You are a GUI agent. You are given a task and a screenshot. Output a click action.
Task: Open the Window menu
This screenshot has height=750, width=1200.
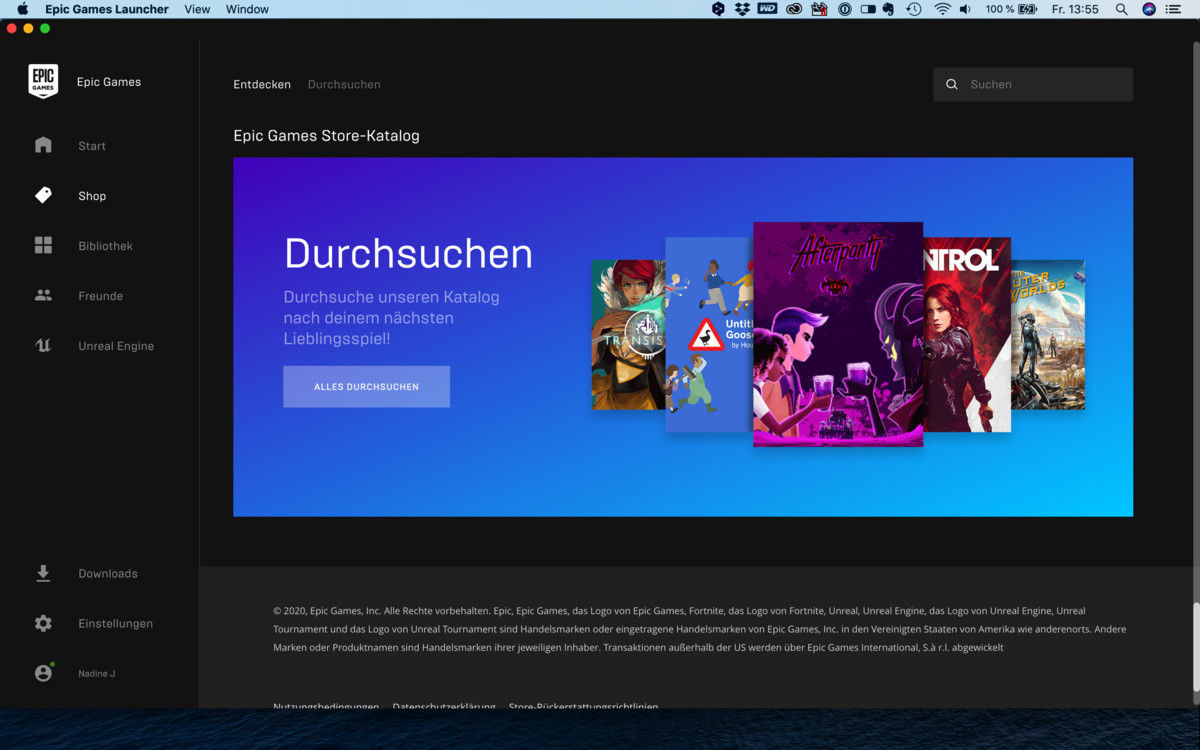pos(247,9)
